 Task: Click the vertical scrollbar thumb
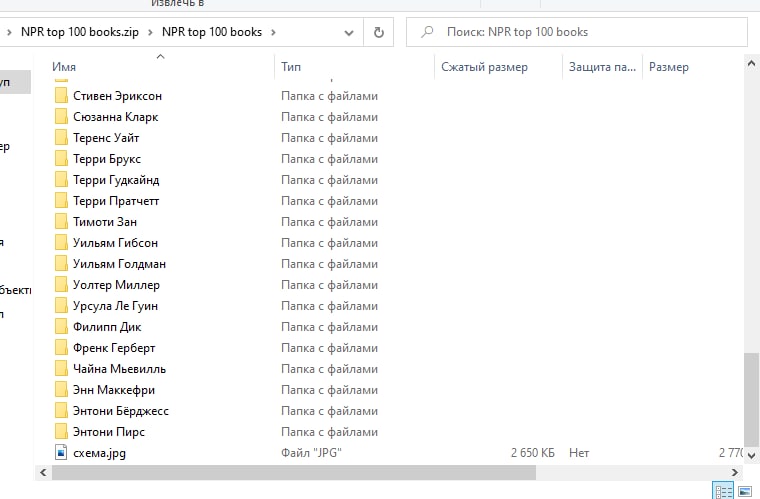pos(751,399)
